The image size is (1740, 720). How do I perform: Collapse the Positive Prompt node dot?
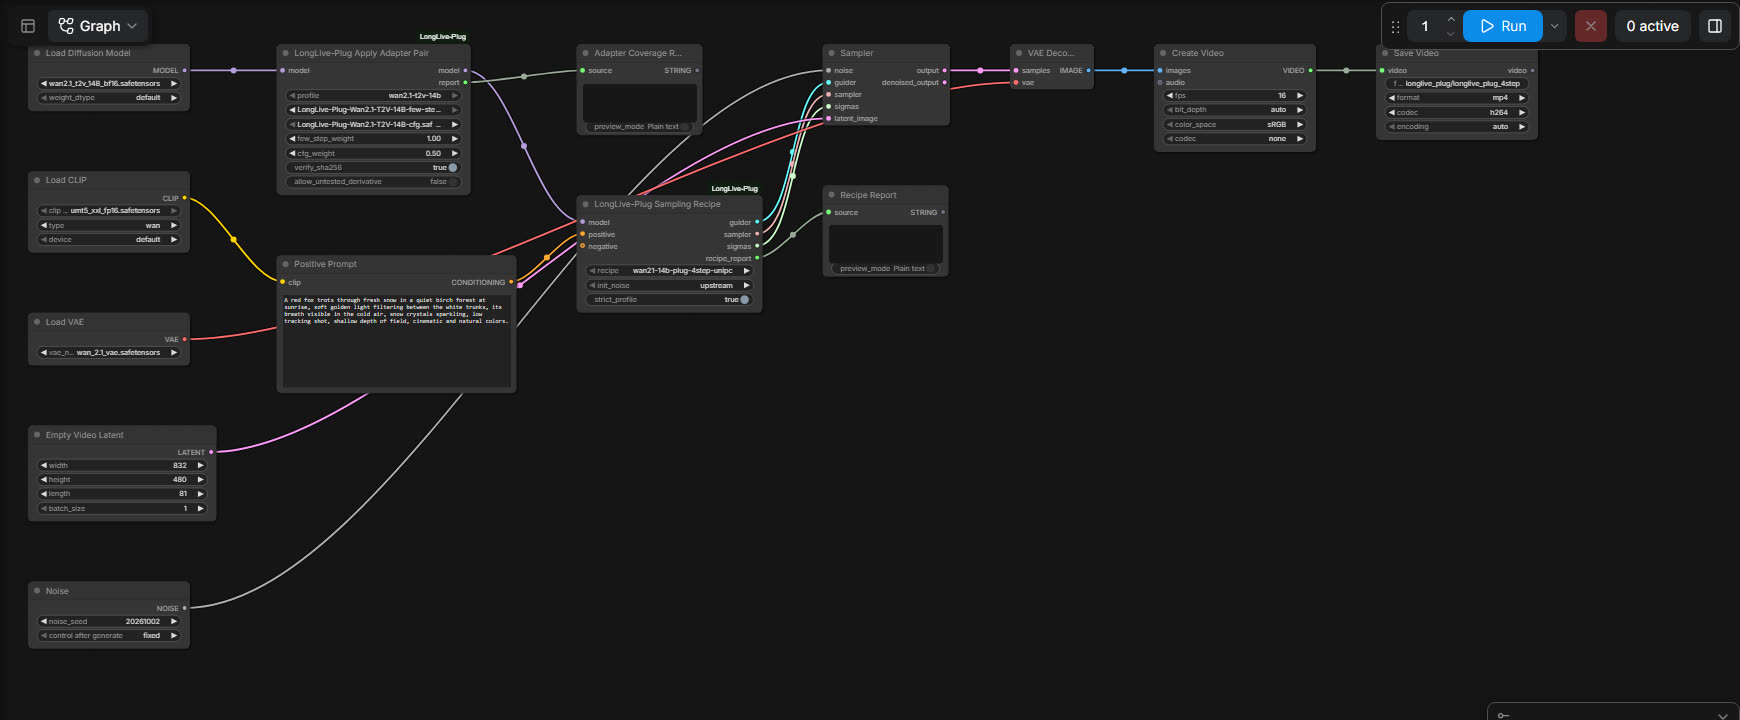pos(286,264)
